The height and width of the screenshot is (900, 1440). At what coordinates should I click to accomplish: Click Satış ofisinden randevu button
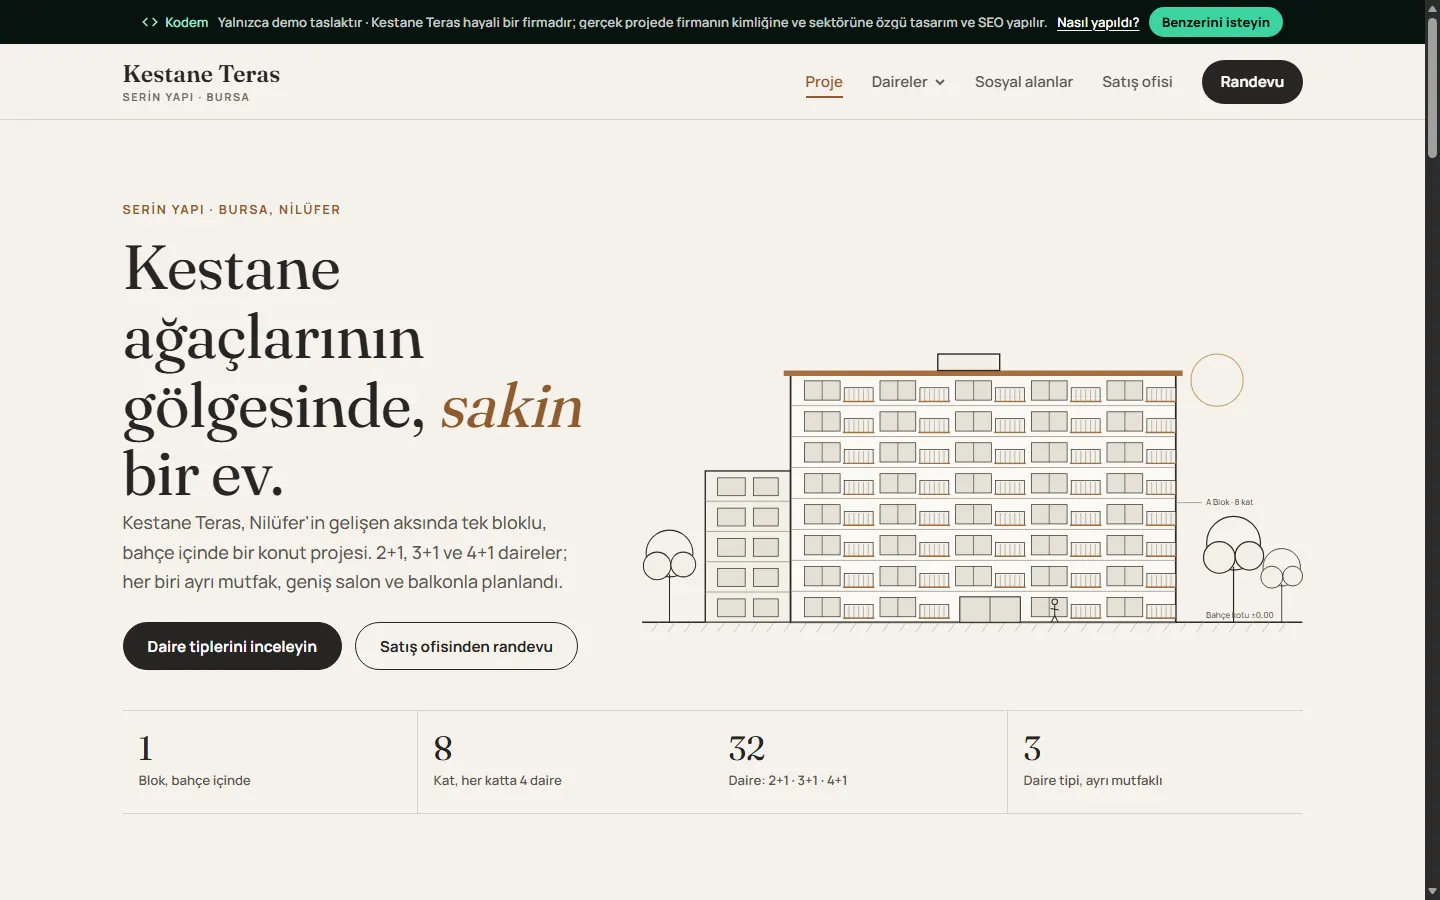tap(466, 646)
